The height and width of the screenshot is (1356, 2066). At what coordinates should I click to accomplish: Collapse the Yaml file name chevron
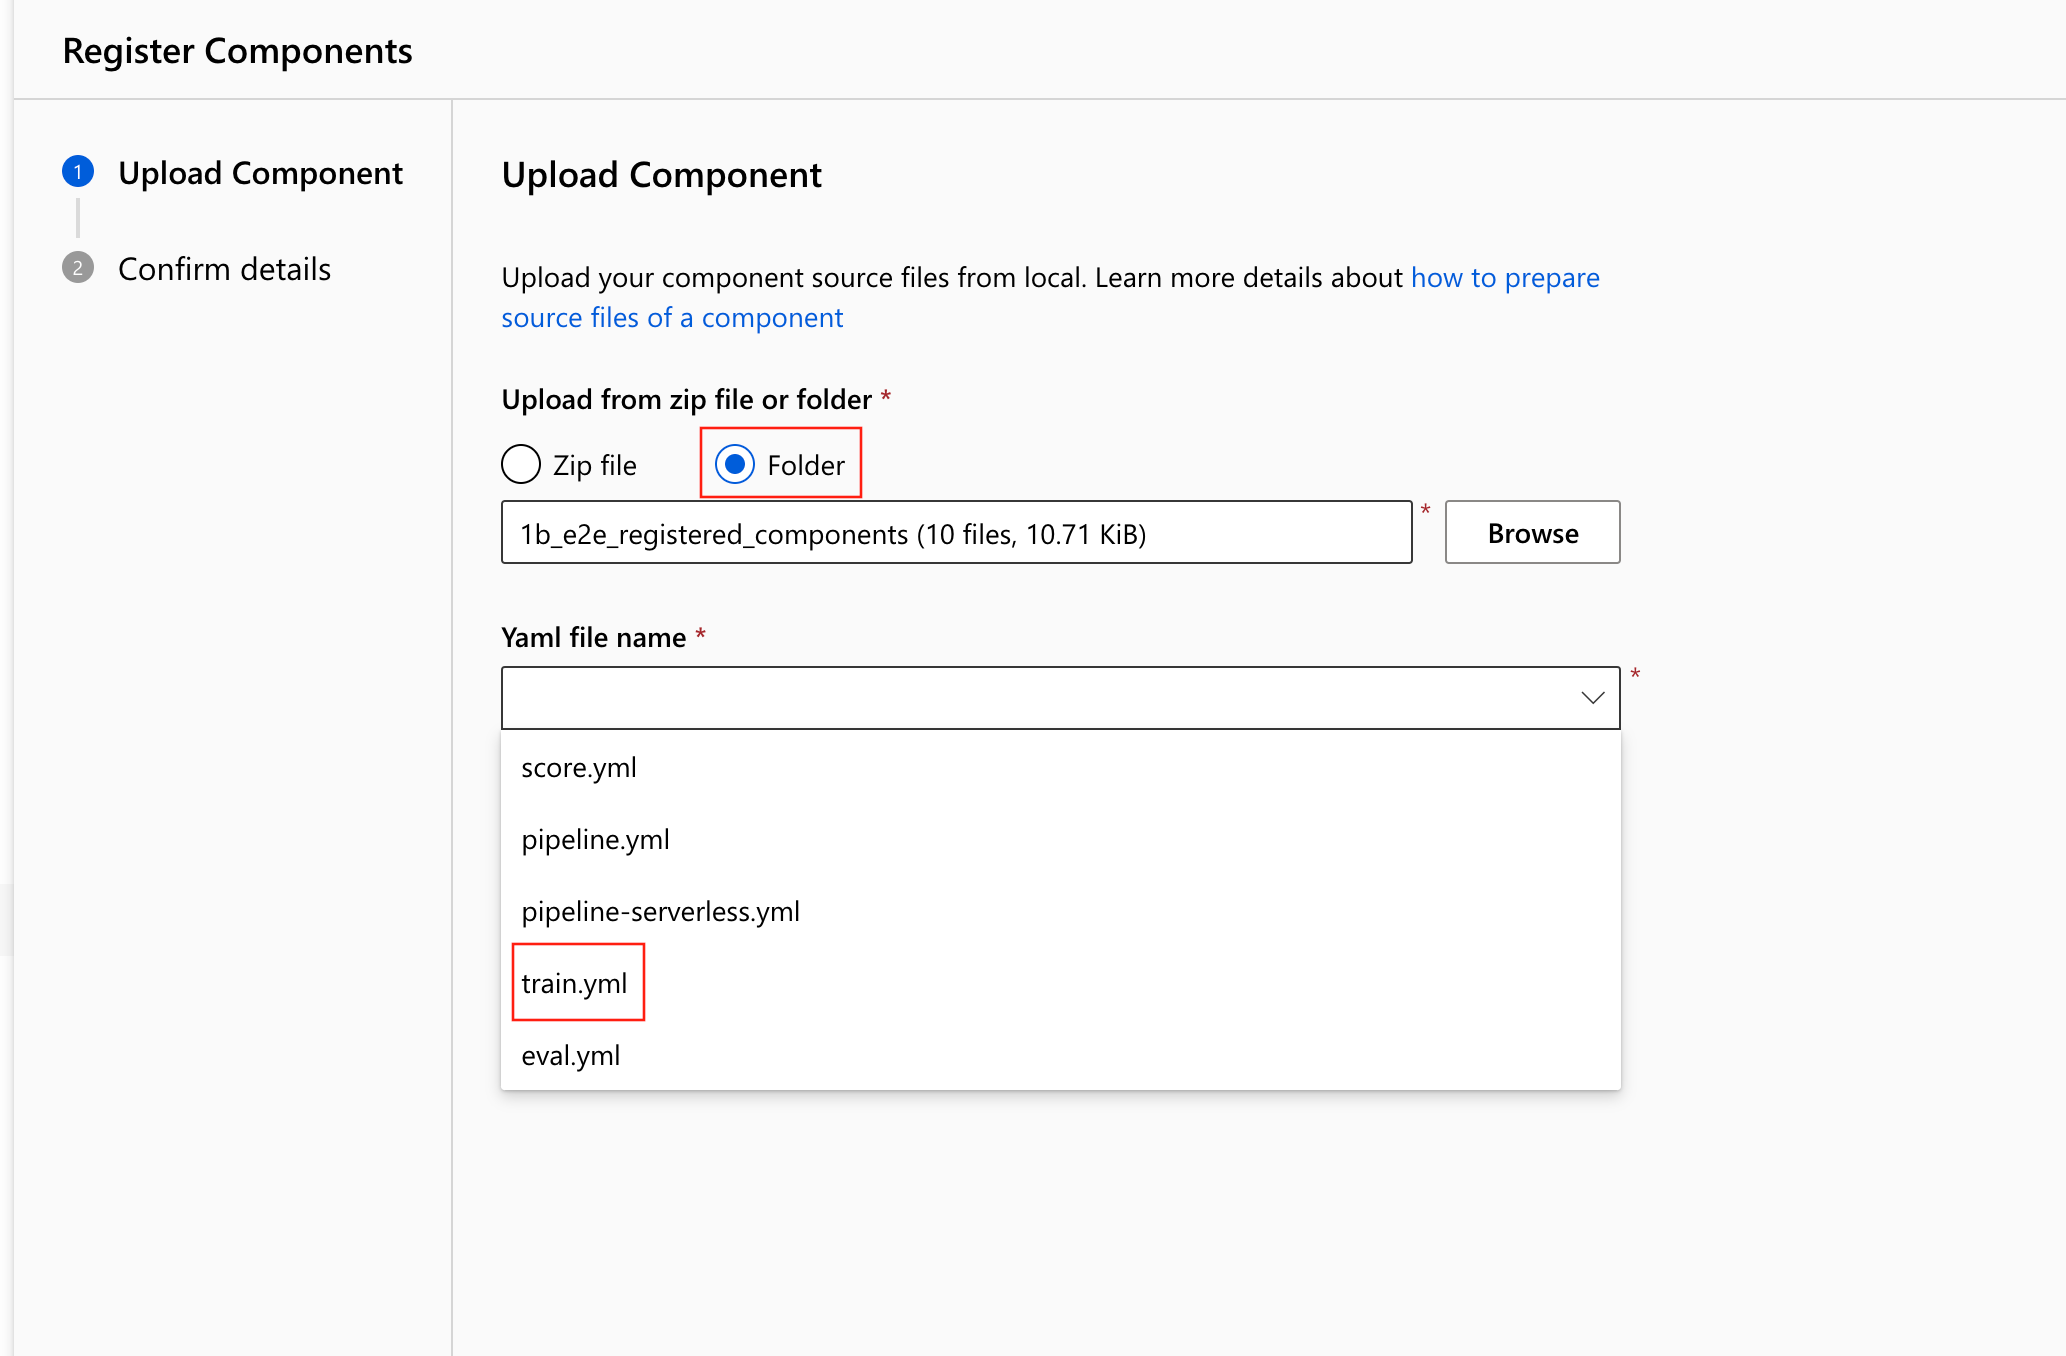pyautogui.click(x=1592, y=698)
